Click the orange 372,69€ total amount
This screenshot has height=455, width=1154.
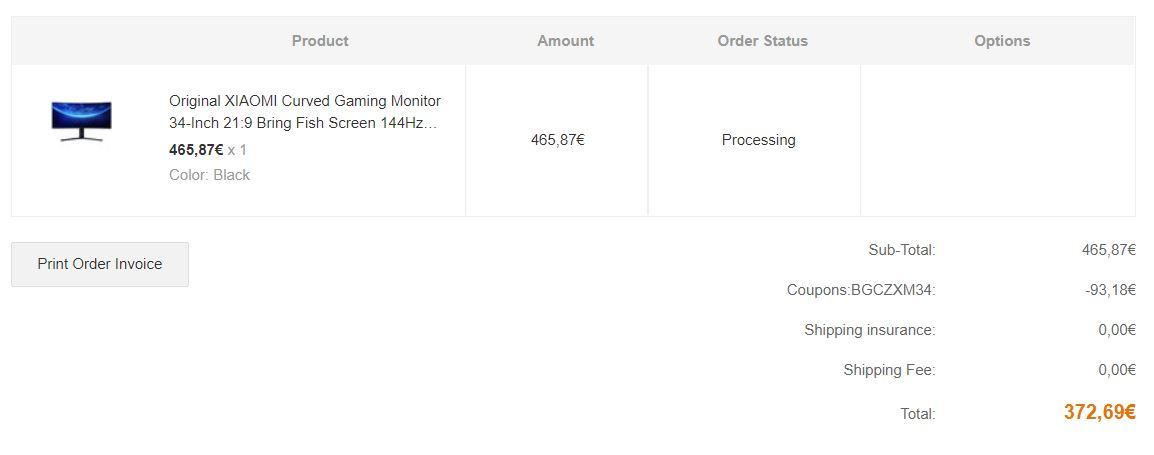click(1099, 412)
